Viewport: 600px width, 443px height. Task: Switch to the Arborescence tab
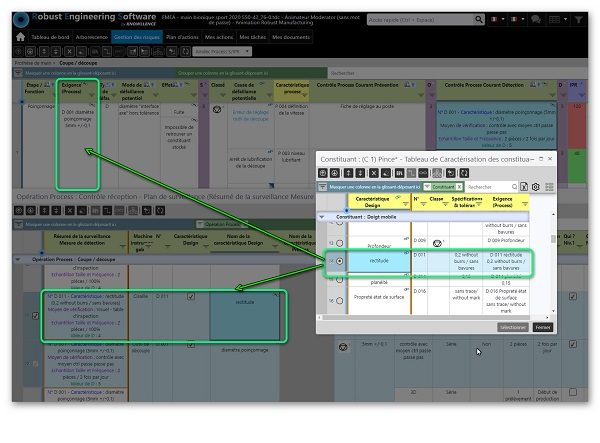click(x=91, y=37)
